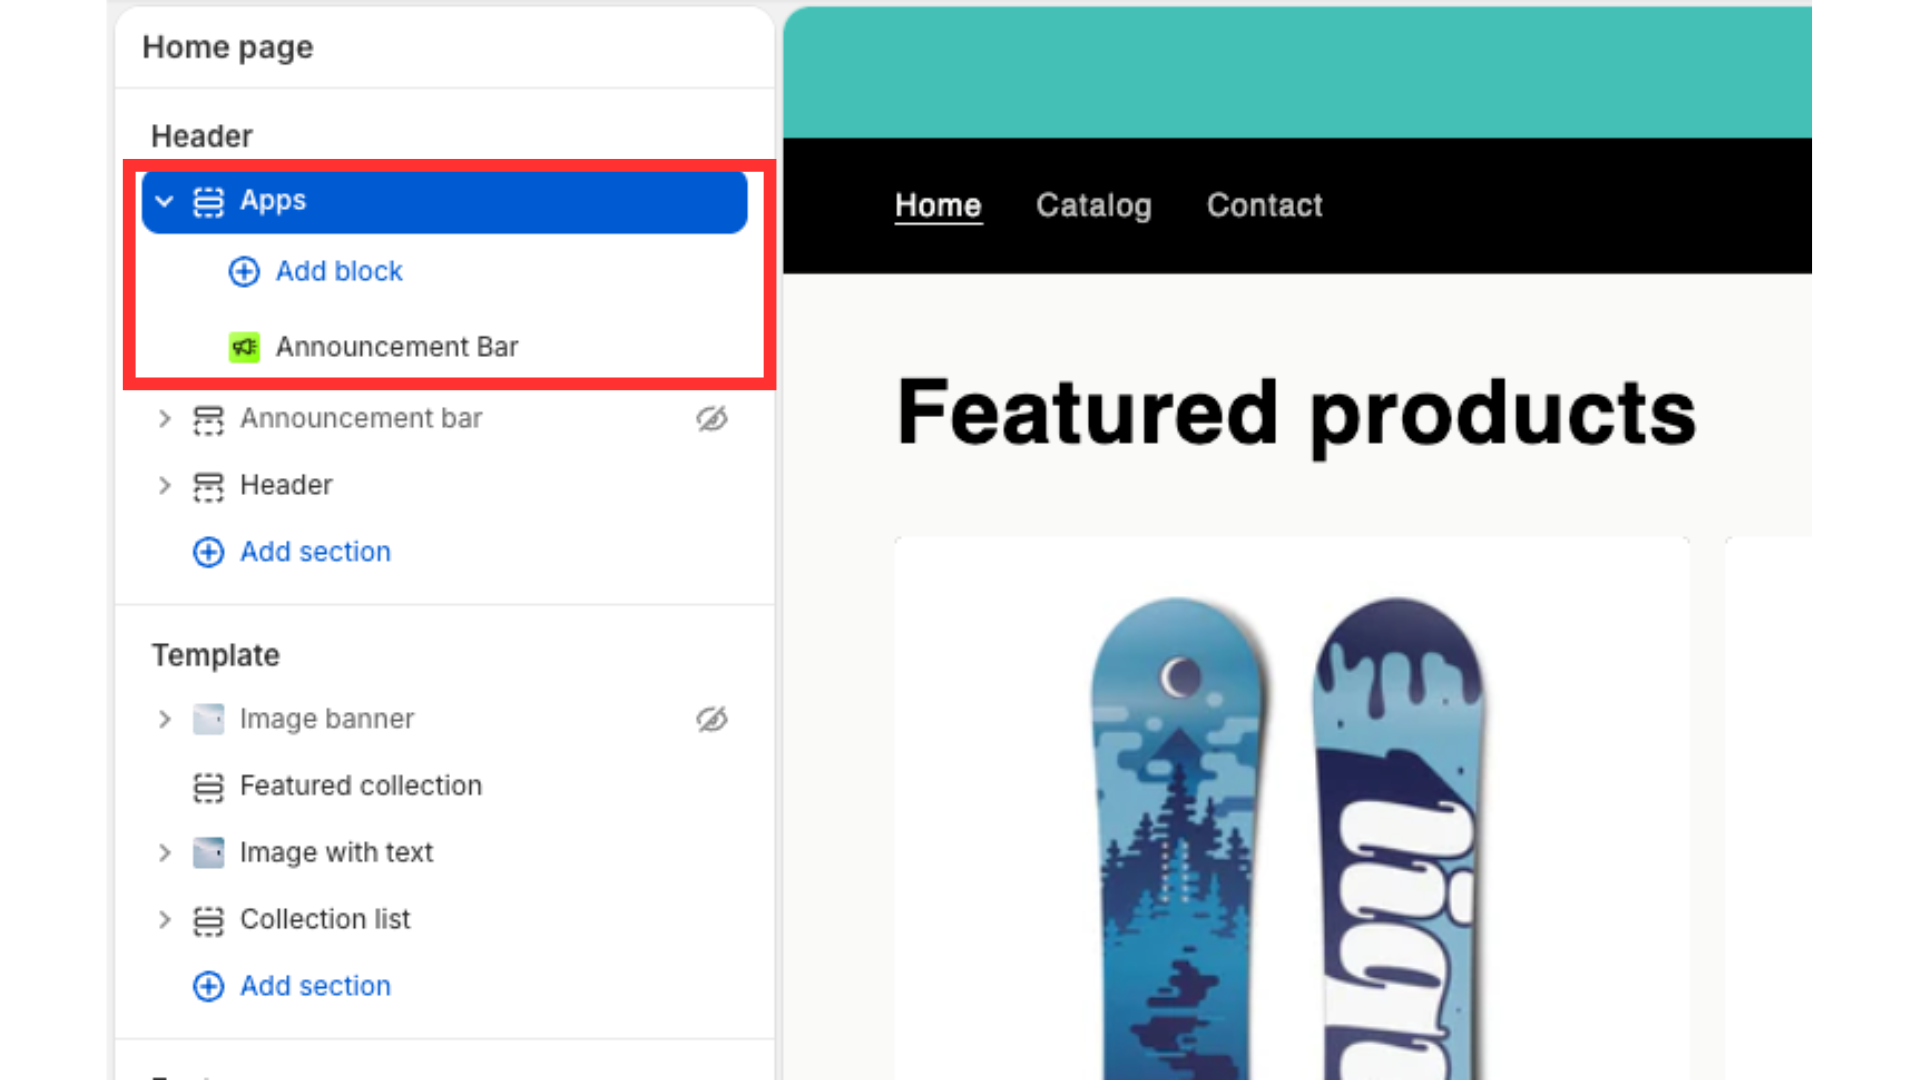Image resolution: width=1920 pixels, height=1080 pixels.
Task: Select the green Announcement Bar app icon
Action: click(x=244, y=347)
